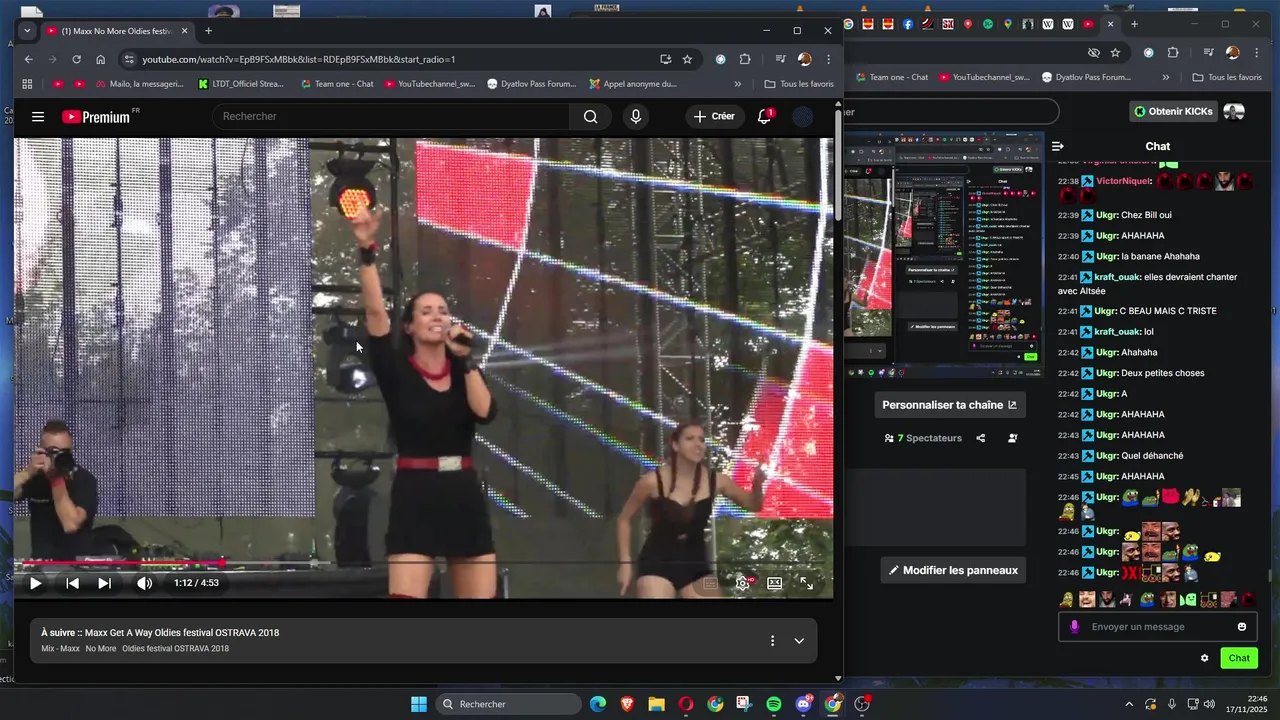This screenshot has height=720, width=1280.
Task: Open emoji picker in chat input
Action: (x=1242, y=627)
